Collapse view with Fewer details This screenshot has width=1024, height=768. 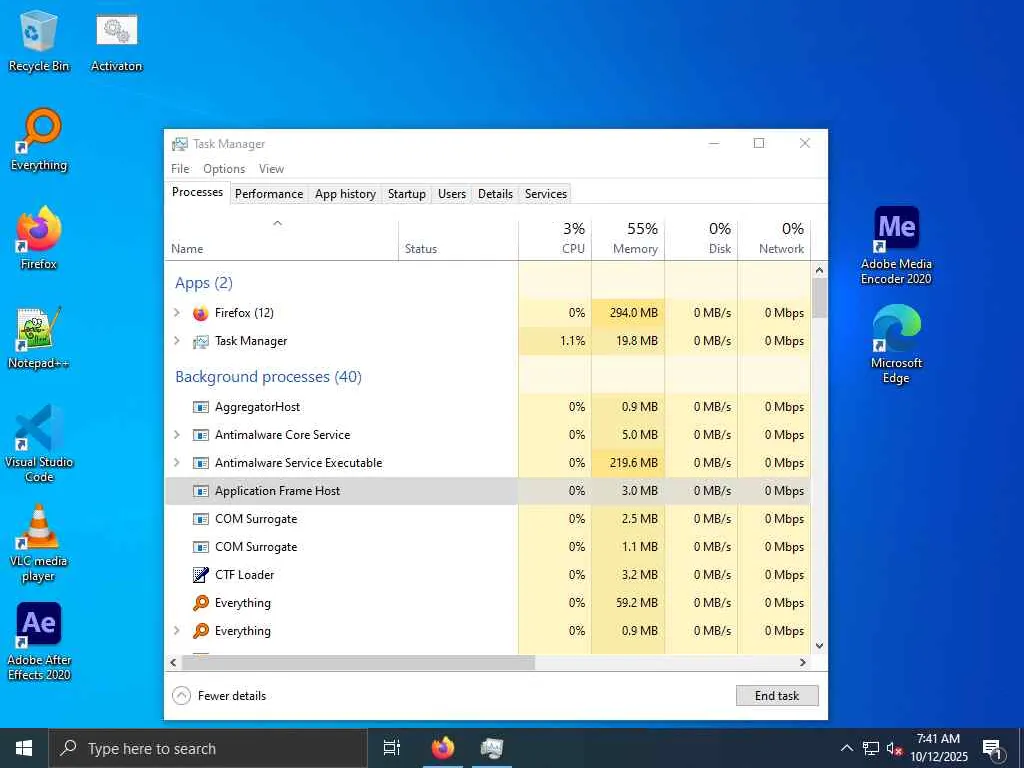[x=219, y=696]
